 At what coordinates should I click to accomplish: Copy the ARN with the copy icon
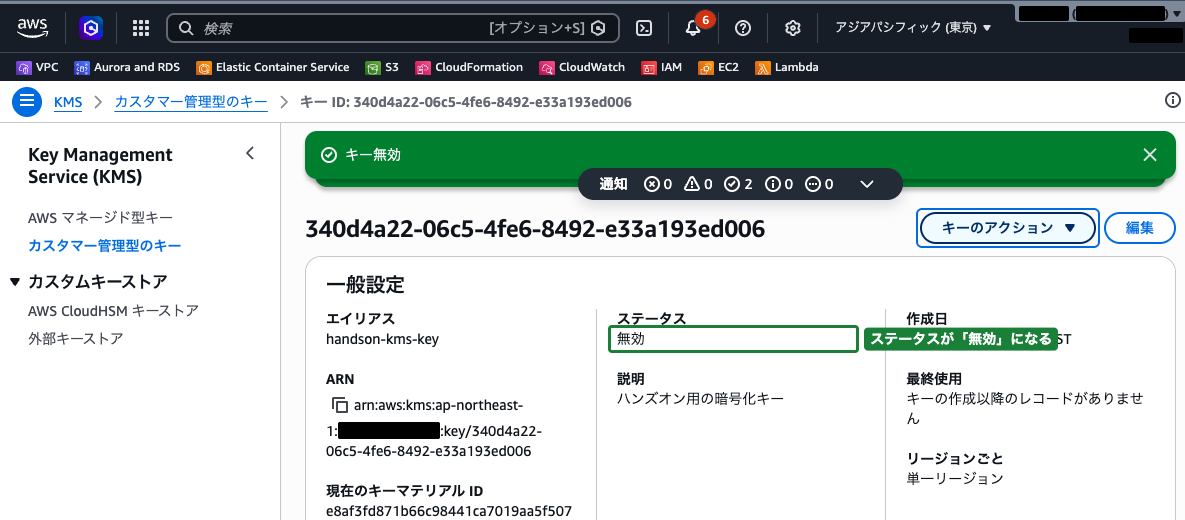tap(339, 404)
